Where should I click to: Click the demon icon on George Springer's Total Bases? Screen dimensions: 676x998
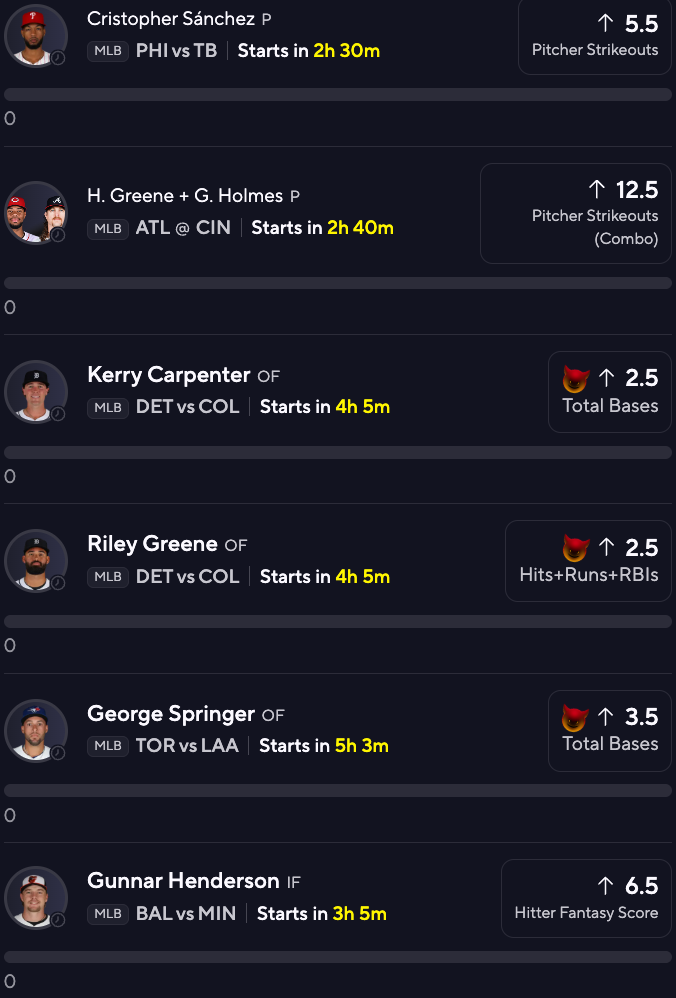(575, 717)
